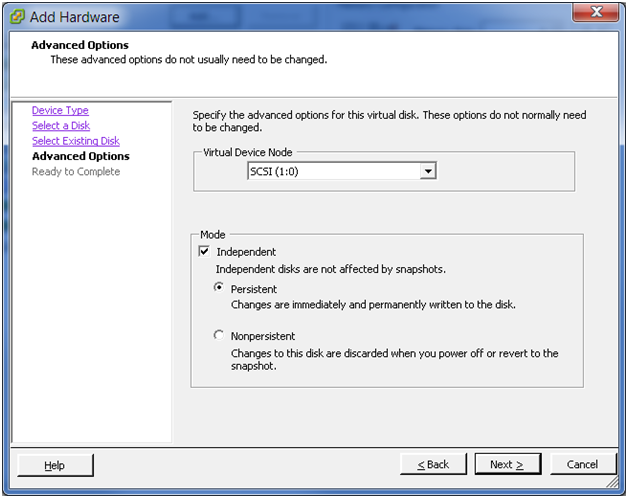Click Next to continue the wizard
This screenshot has width=628, height=498.
click(508, 464)
